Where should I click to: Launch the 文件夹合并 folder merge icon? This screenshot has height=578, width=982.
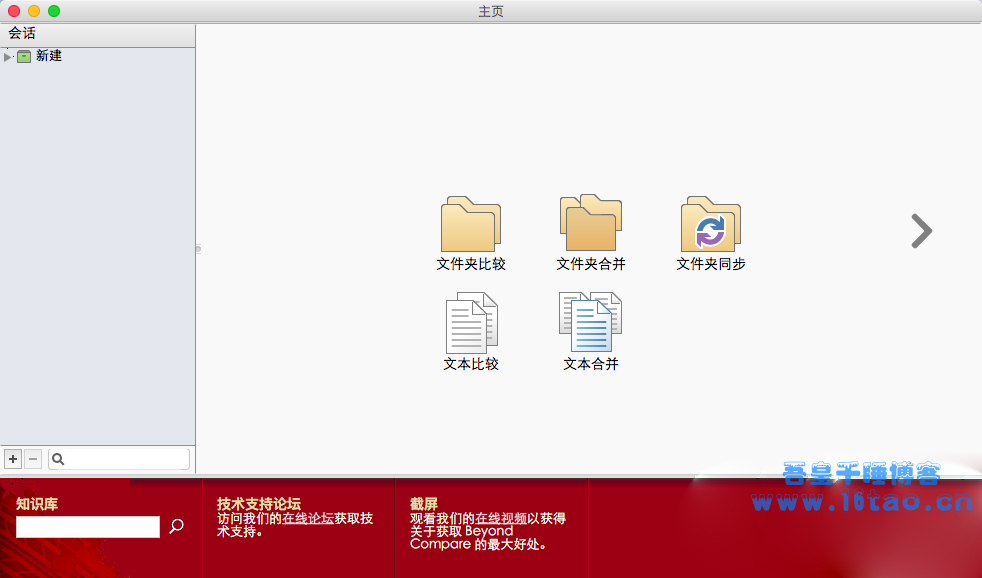click(x=591, y=224)
